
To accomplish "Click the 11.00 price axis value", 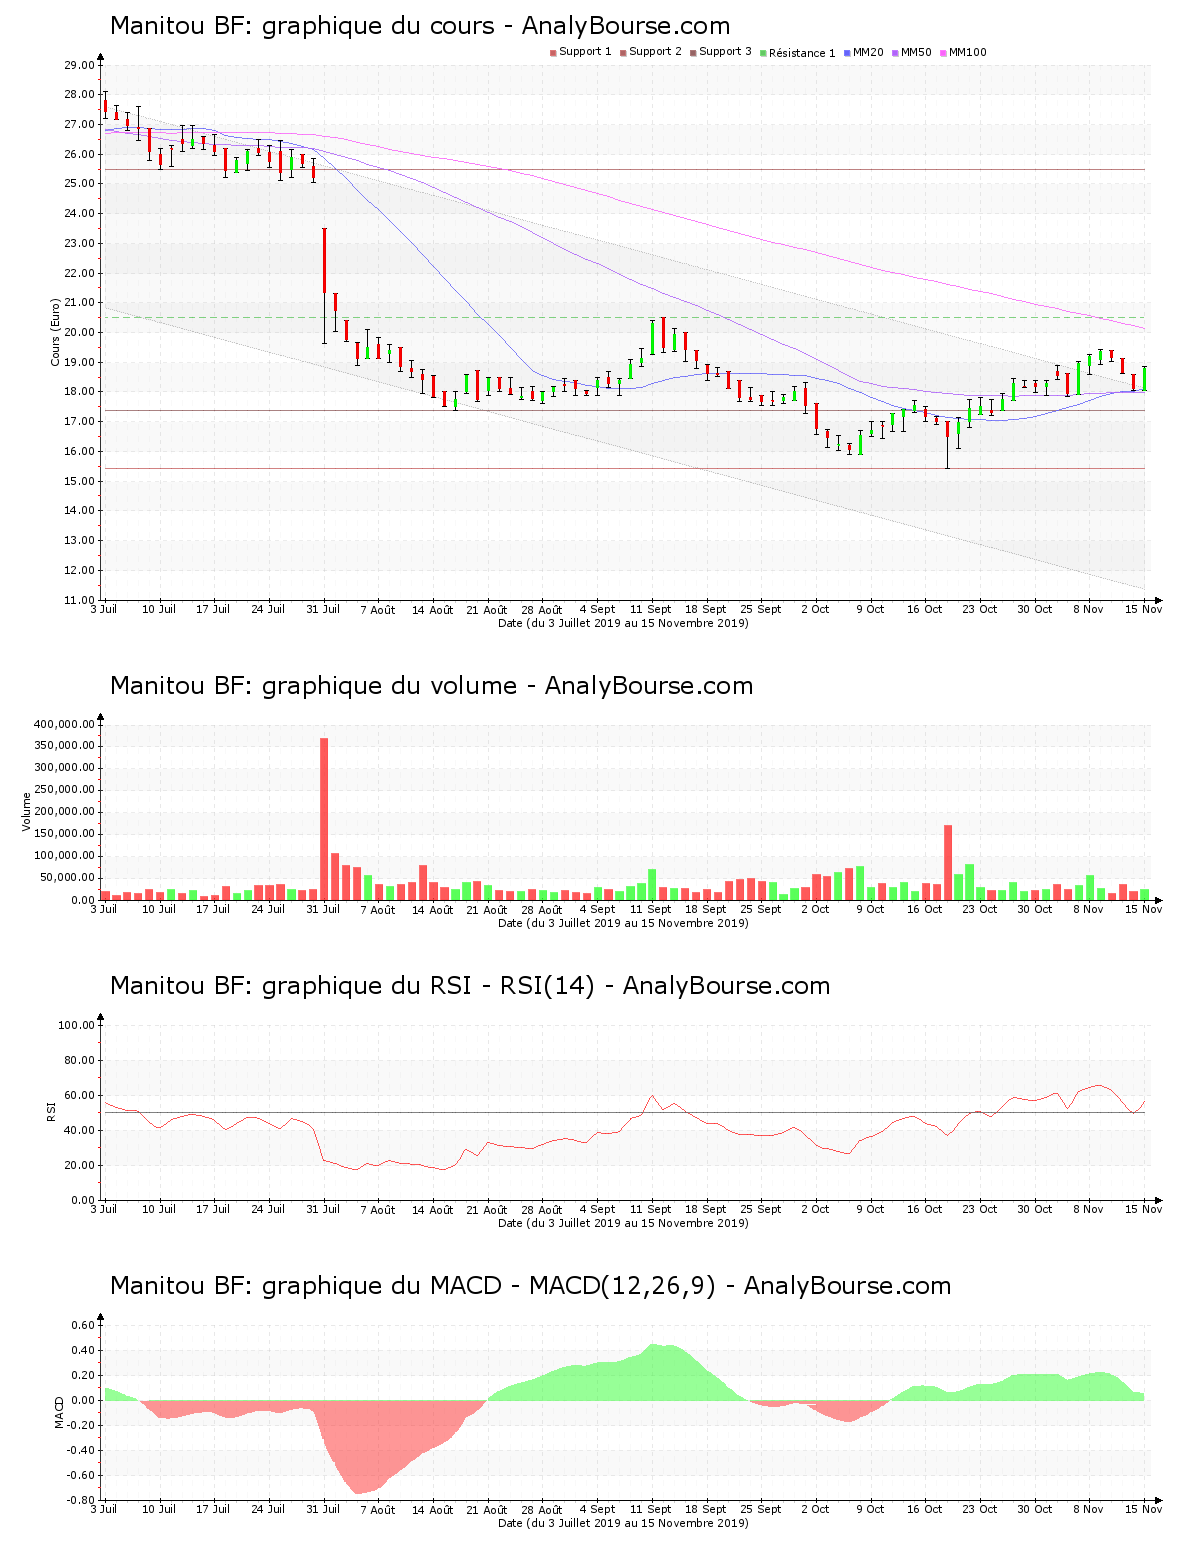I will (x=79, y=600).
